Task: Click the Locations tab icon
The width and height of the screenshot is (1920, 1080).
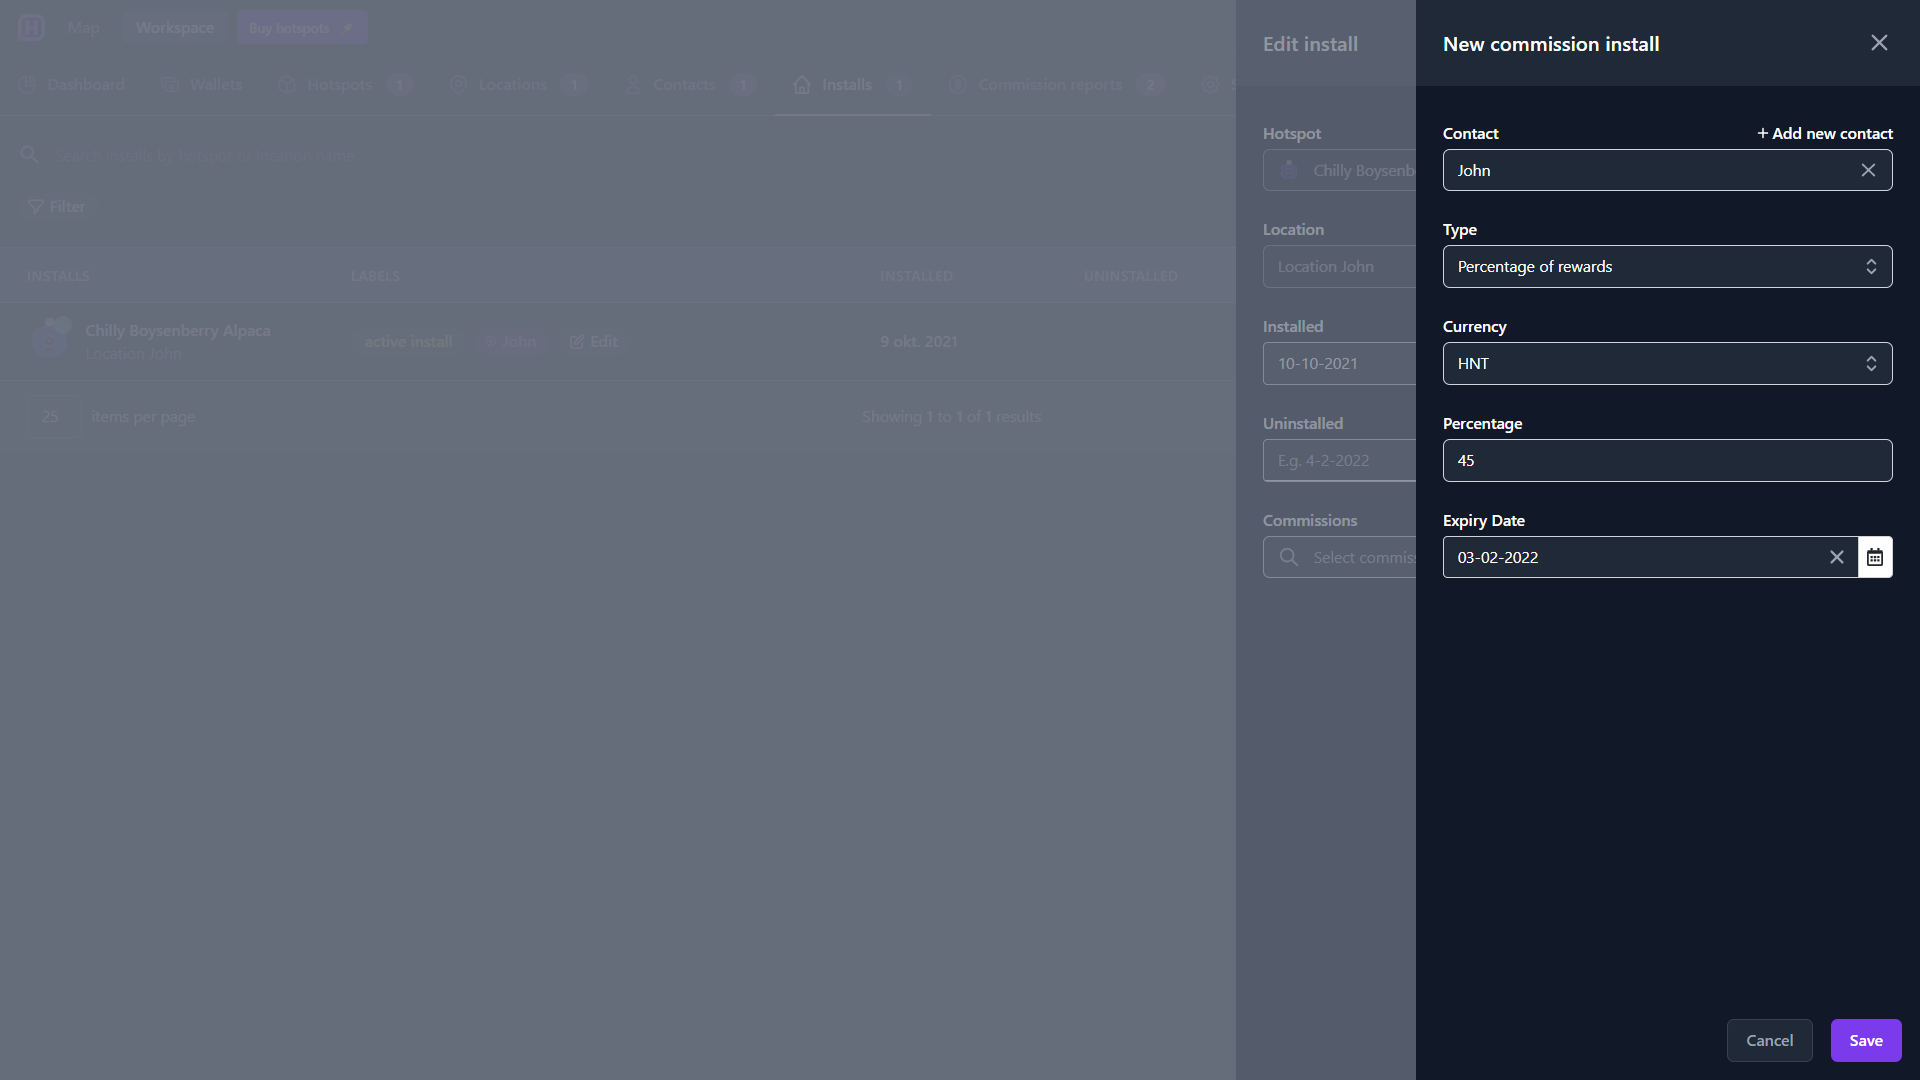Action: [x=458, y=85]
